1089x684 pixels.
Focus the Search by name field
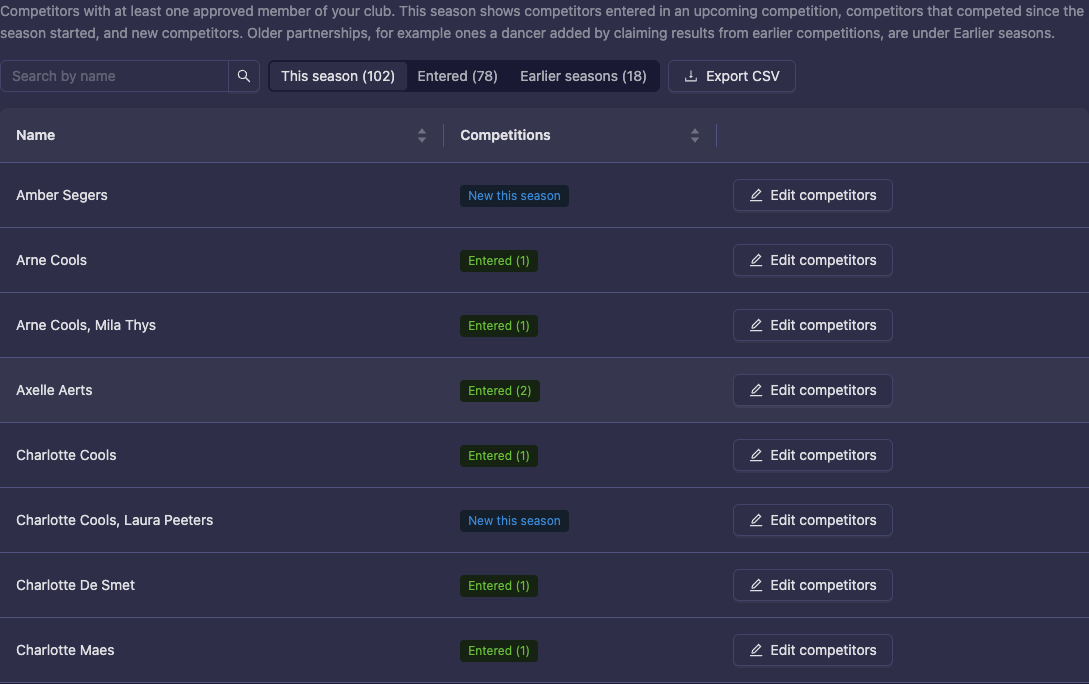pyautogui.click(x=115, y=76)
